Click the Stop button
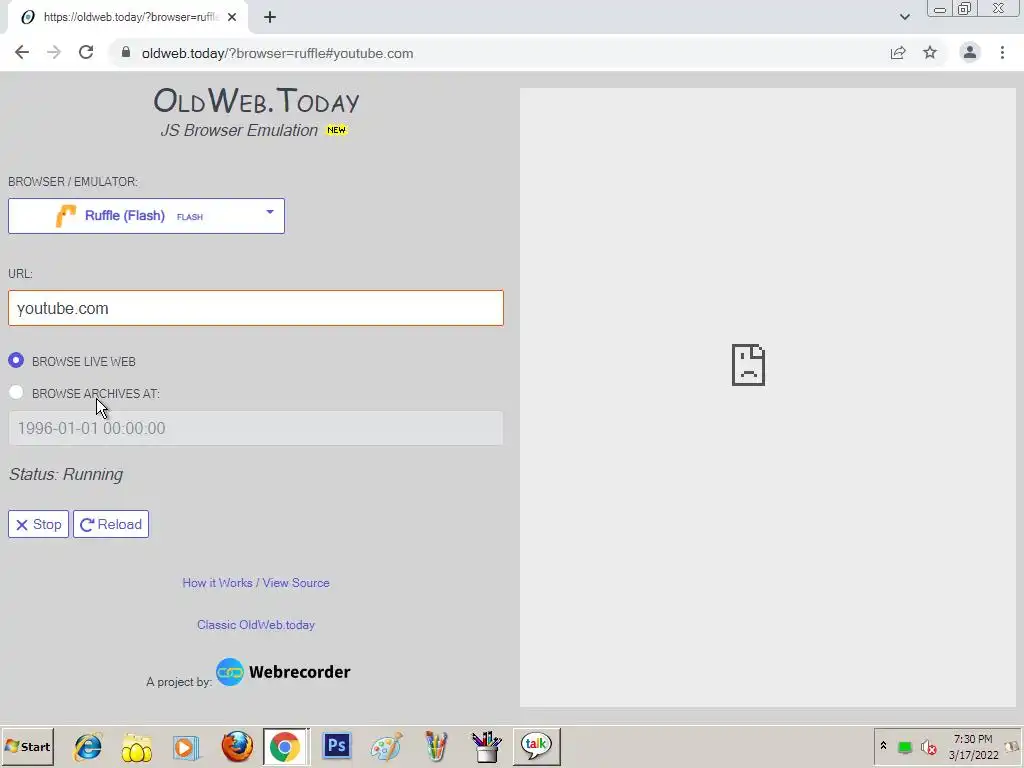This screenshot has width=1024, height=768. (x=39, y=524)
